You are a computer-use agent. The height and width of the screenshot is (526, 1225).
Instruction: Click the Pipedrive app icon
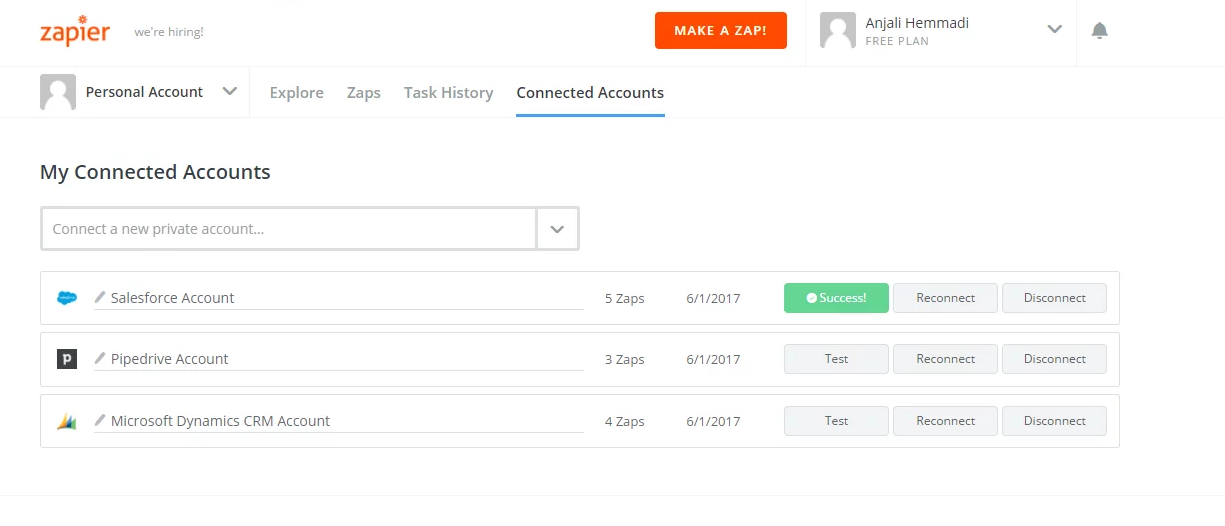(67, 359)
